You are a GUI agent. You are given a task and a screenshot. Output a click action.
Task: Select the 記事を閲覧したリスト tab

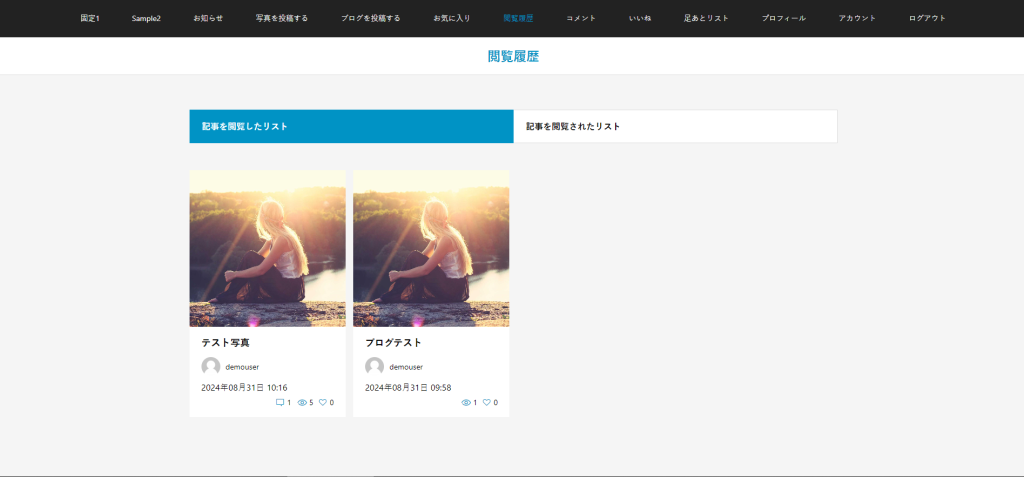pos(351,127)
